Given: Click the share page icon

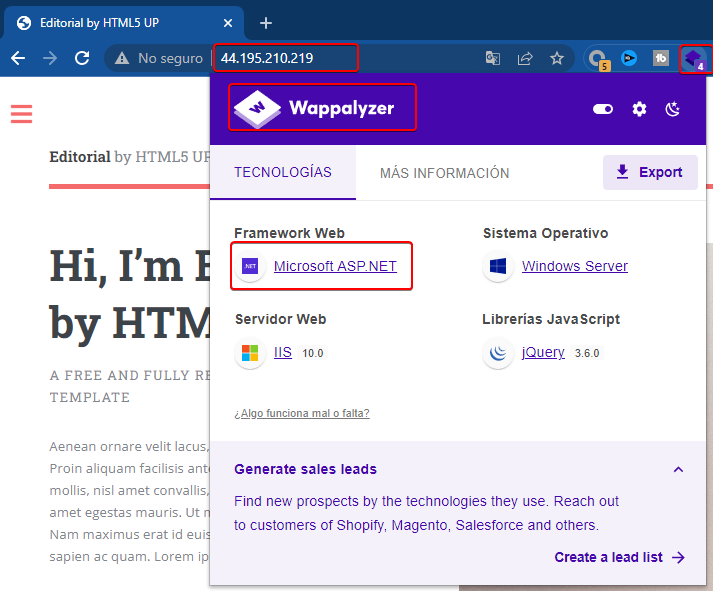Looking at the screenshot, I should (x=525, y=58).
